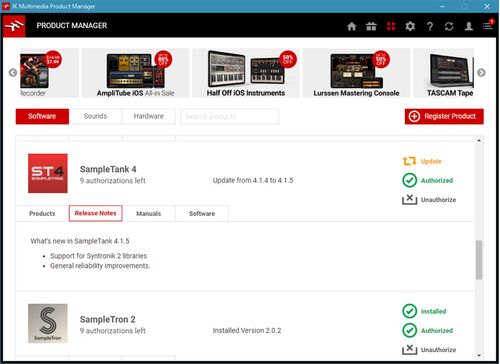Screen dimensions: 500x364
Task: Open the settings gear icon
Action: pyautogui.click(x=410, y=26)
